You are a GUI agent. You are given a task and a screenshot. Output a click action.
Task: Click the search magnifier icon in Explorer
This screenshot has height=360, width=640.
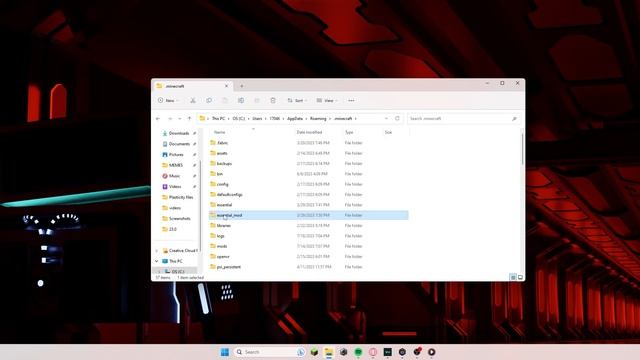coord(514,119)
